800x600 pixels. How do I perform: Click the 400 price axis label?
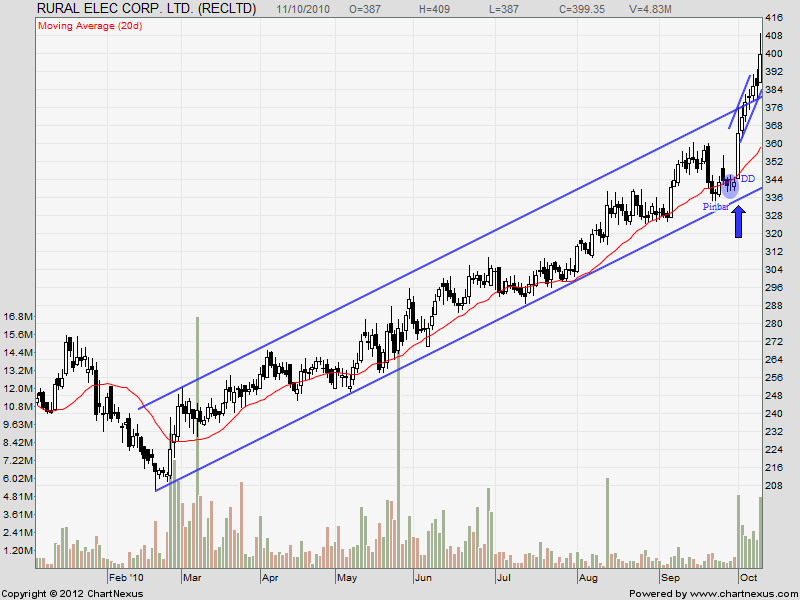click(x=774, y=54)
